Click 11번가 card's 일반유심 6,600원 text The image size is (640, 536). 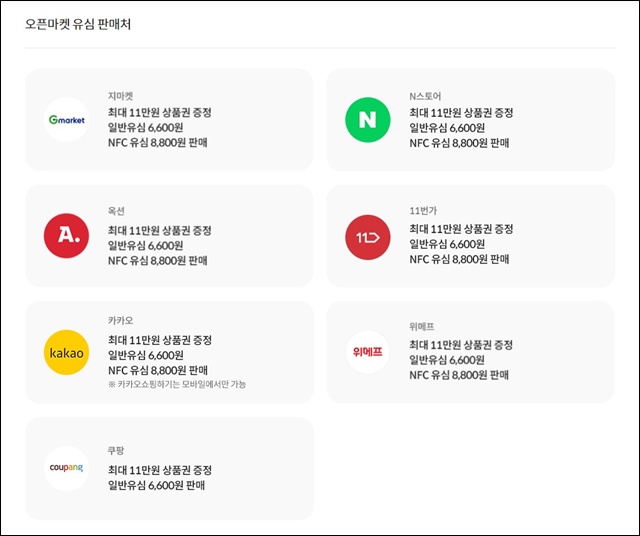pyautogui.click(x=447, y=244)
